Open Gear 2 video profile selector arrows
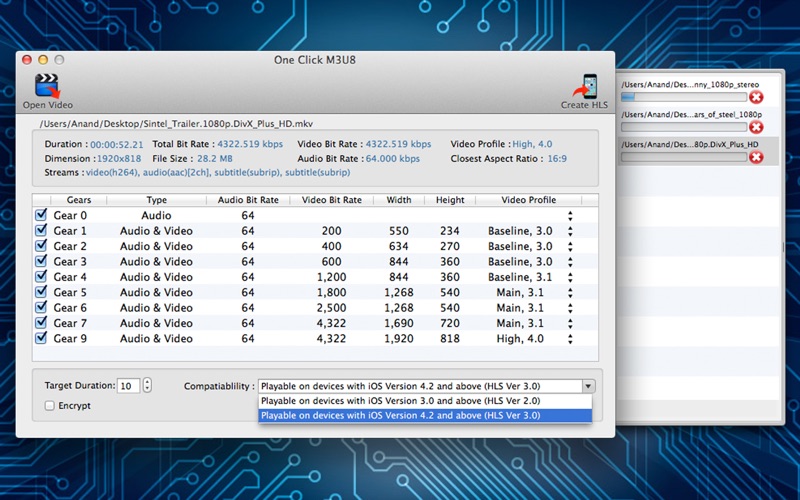800x500 pixels. [570, 246]
